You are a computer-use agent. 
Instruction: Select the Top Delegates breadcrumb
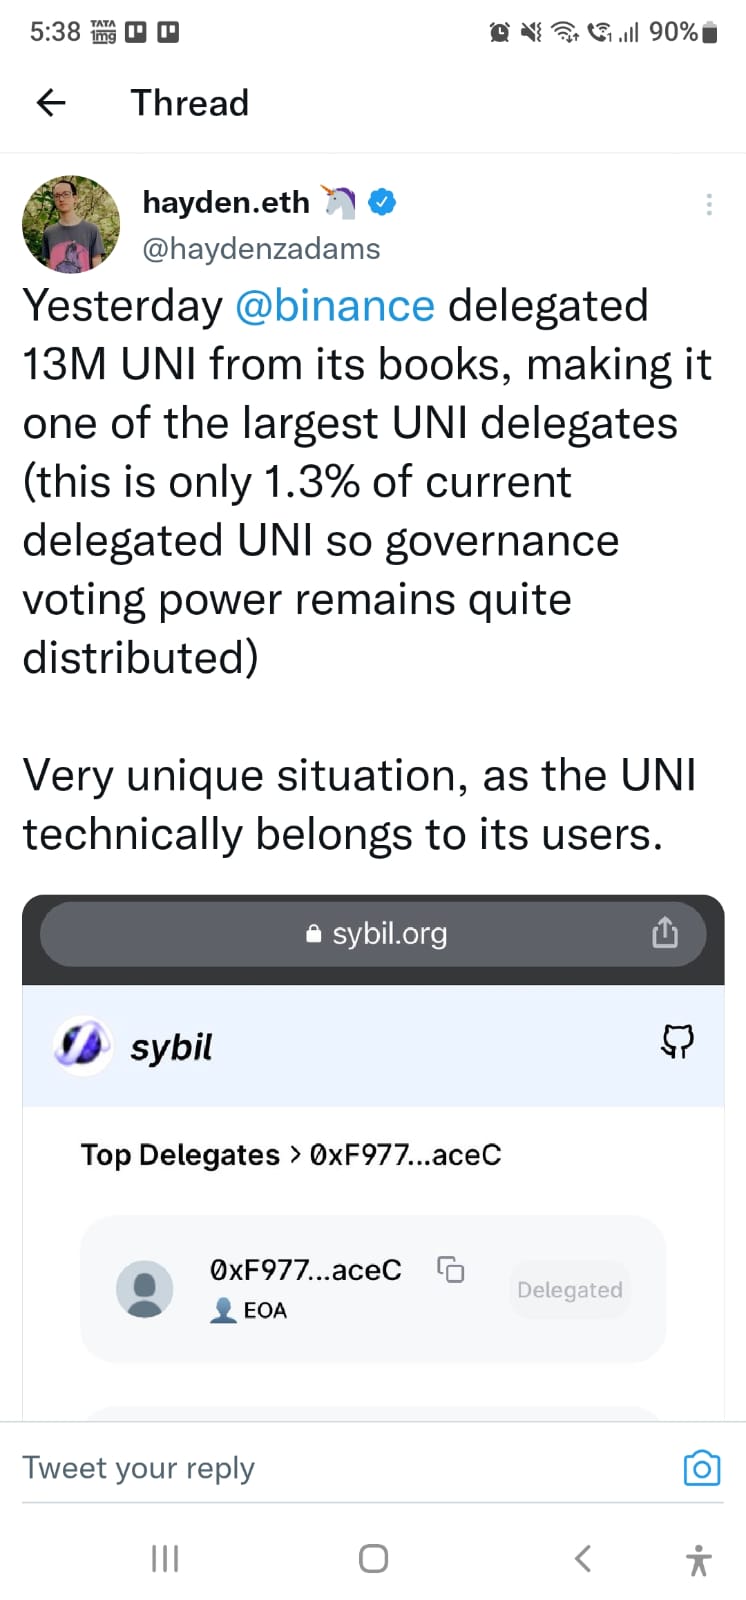click(x=180, y=1155)
